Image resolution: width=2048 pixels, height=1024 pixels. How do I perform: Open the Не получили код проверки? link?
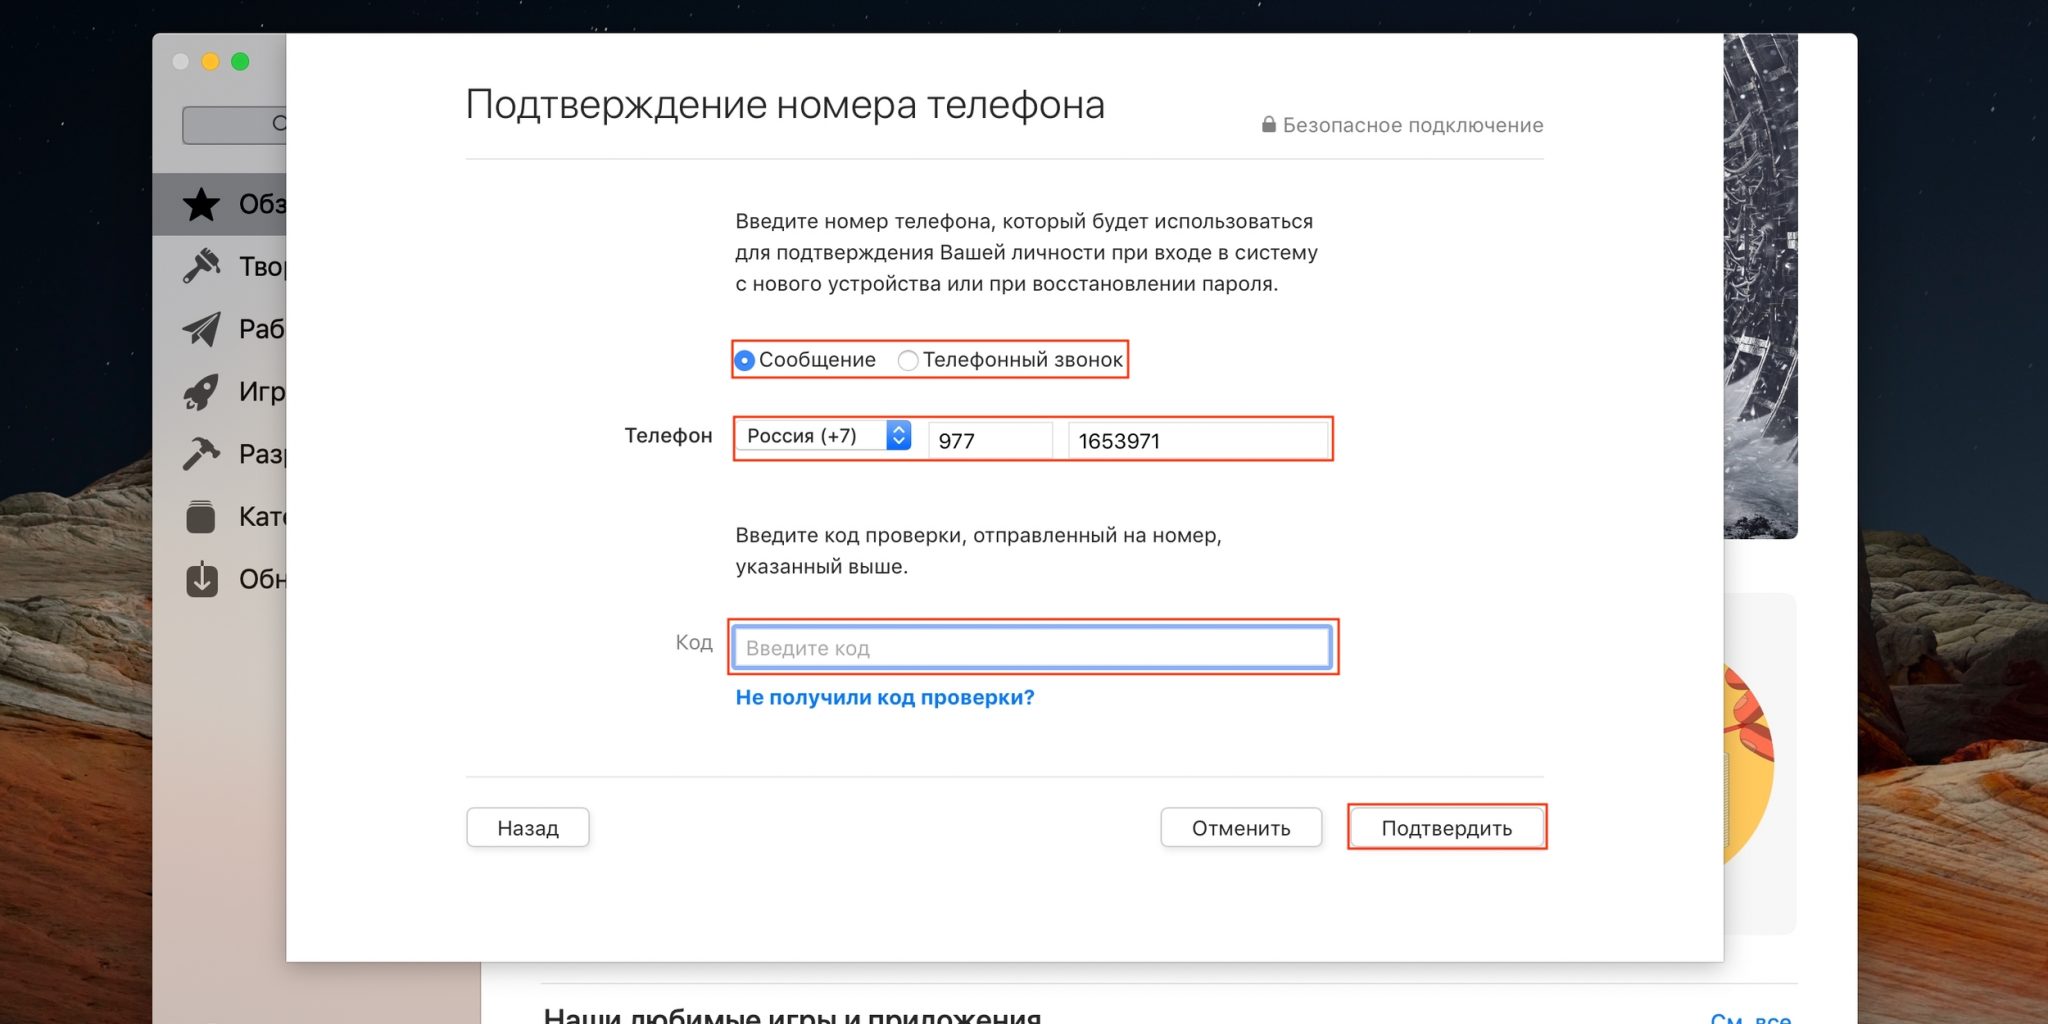pyautogui.click(x=884, y=698)
